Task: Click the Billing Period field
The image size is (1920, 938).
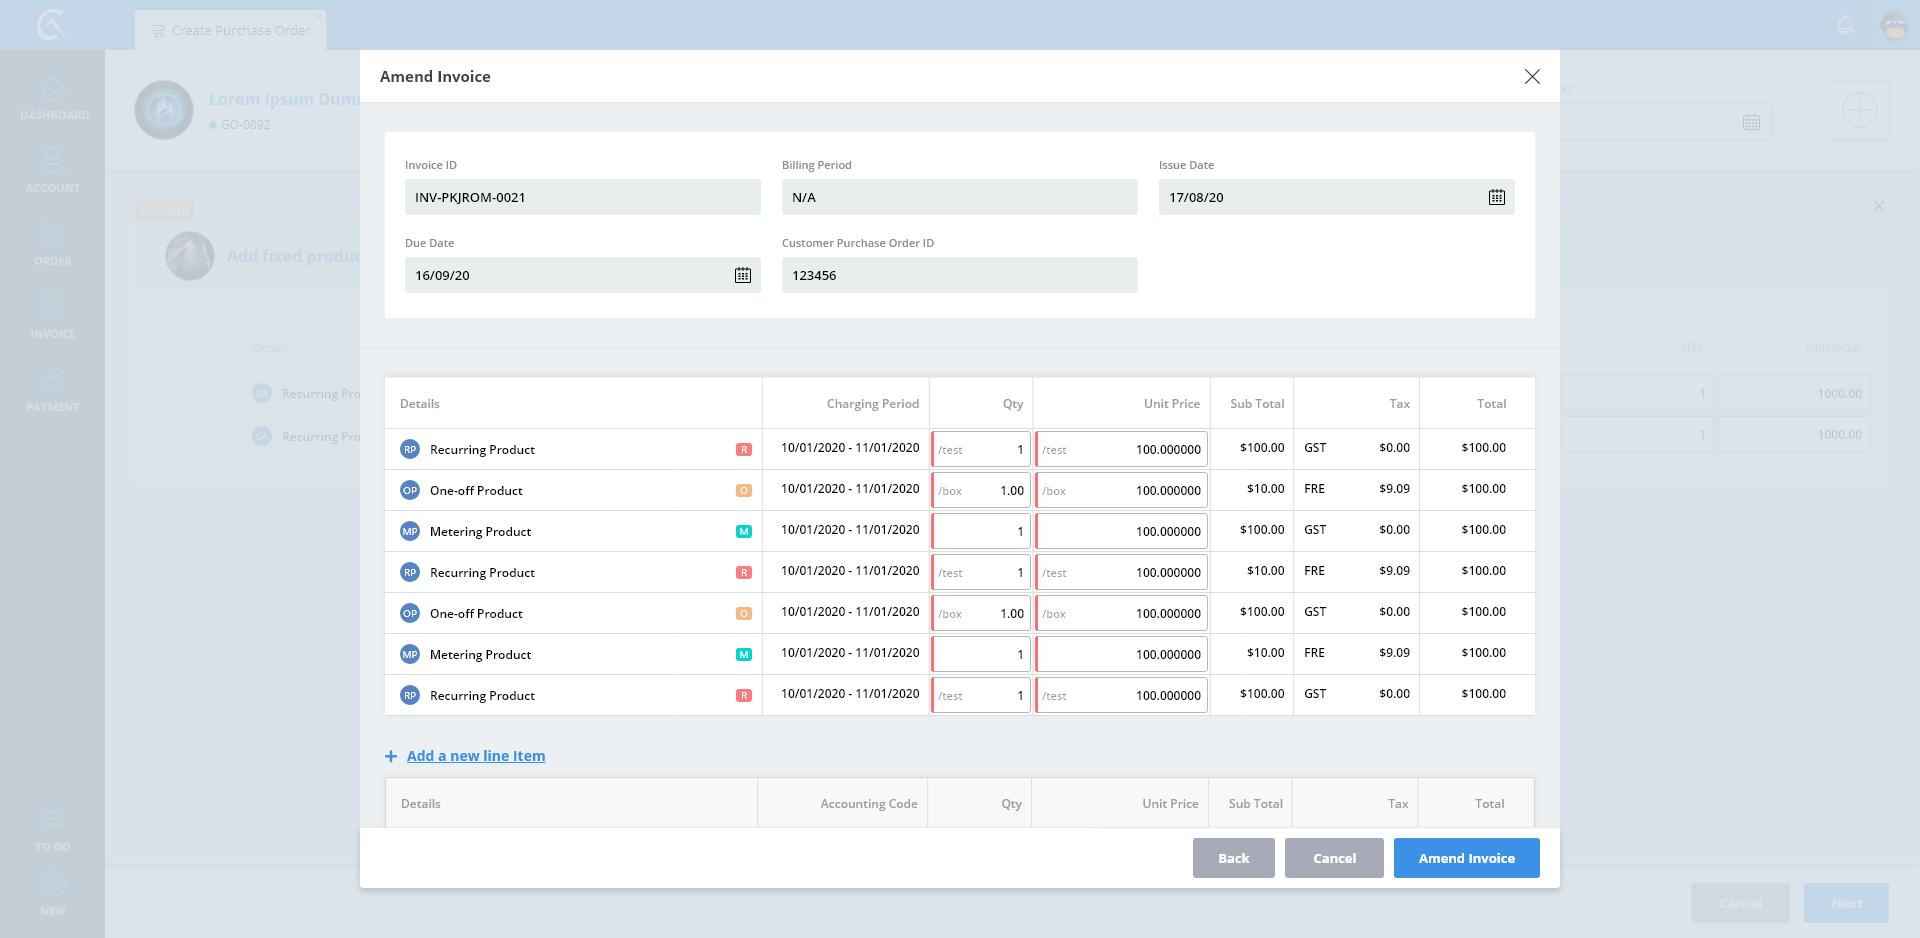Action: coord(959,197)
